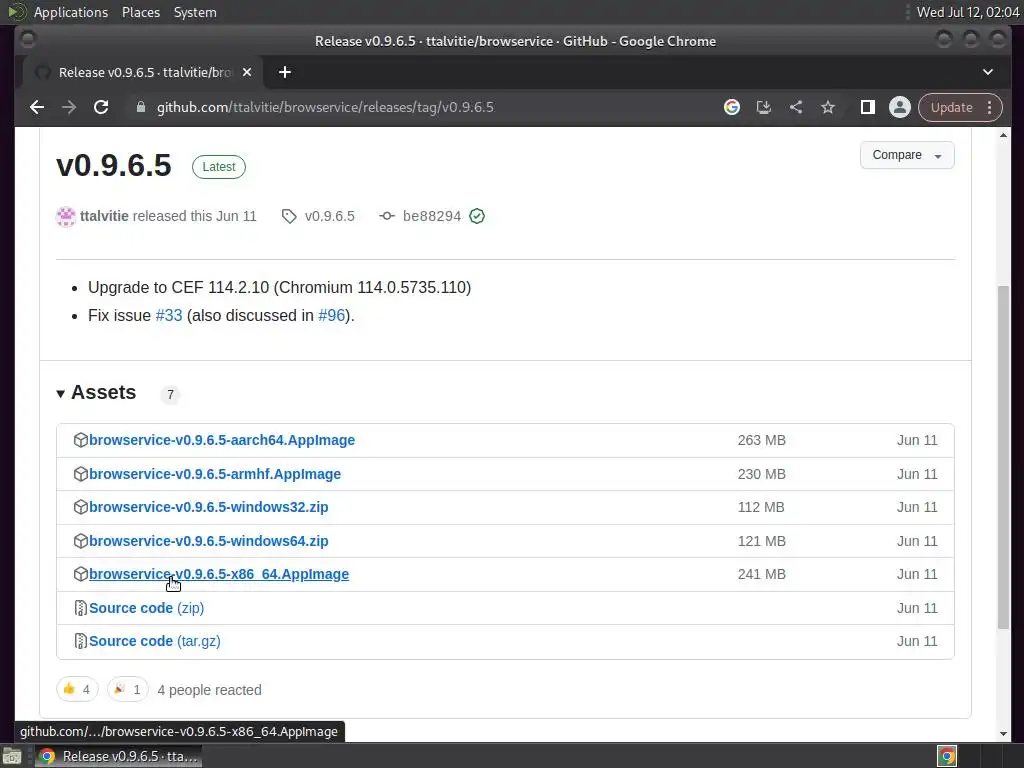Open a new browser tab
The height and width of the screenshot is (768, 1024).
[x=285, y=72]
